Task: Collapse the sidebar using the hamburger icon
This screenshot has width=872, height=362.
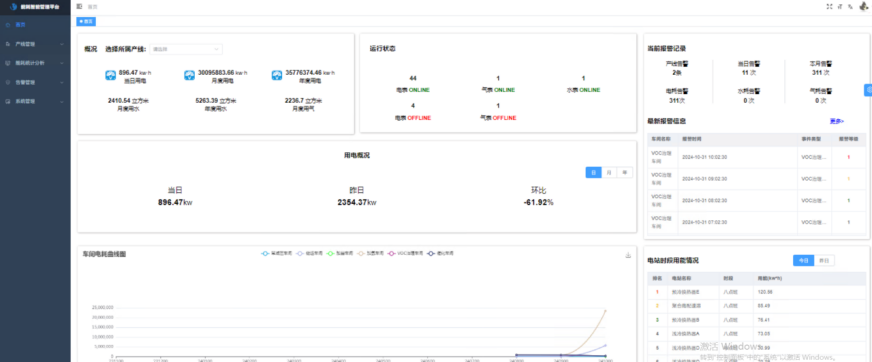Action: pos(80,6)
